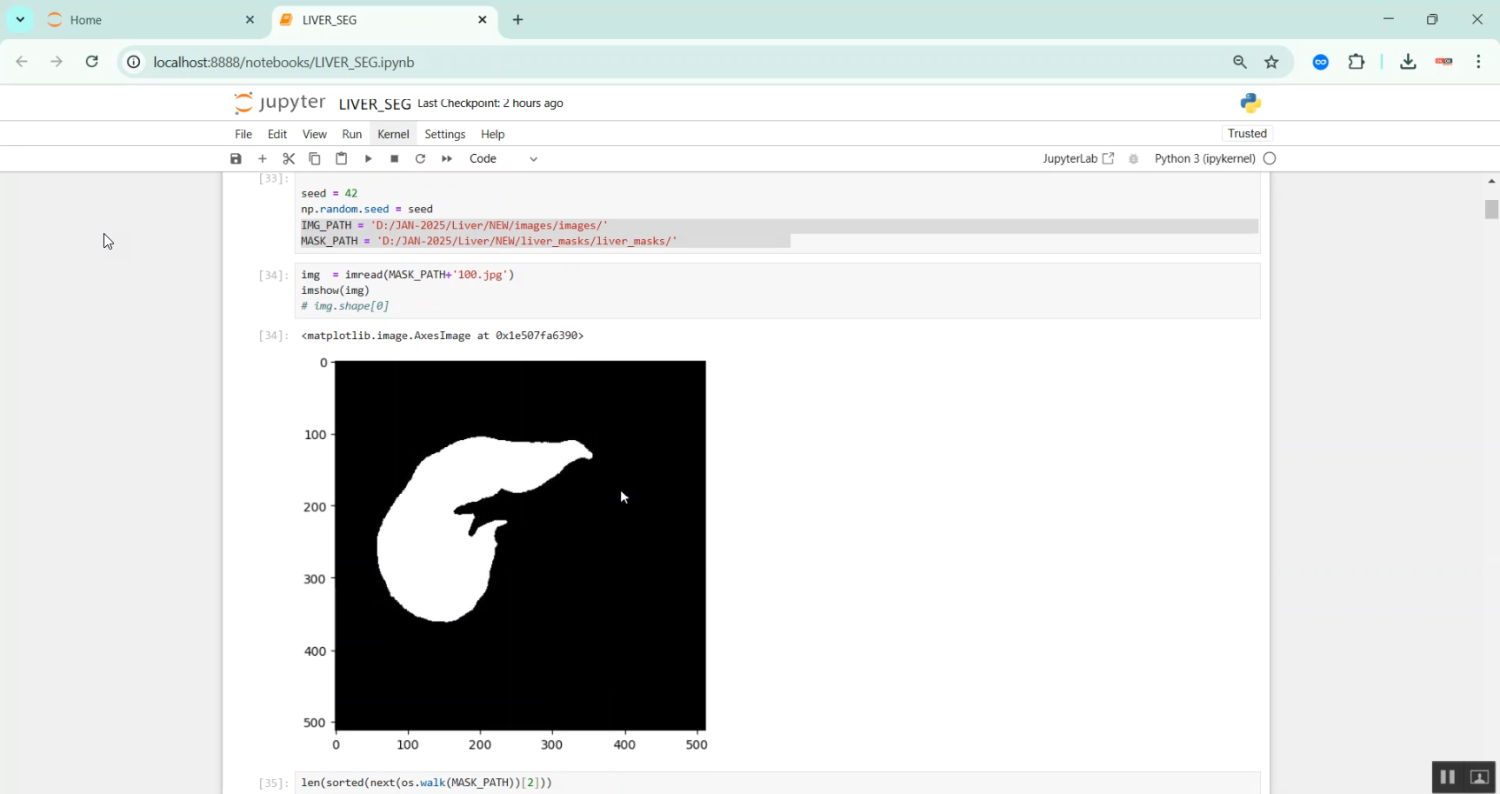The image size is (1500, 794).
Task: Click the picture-in-picture icon at bottom right
Action: tap(1479, 777)
